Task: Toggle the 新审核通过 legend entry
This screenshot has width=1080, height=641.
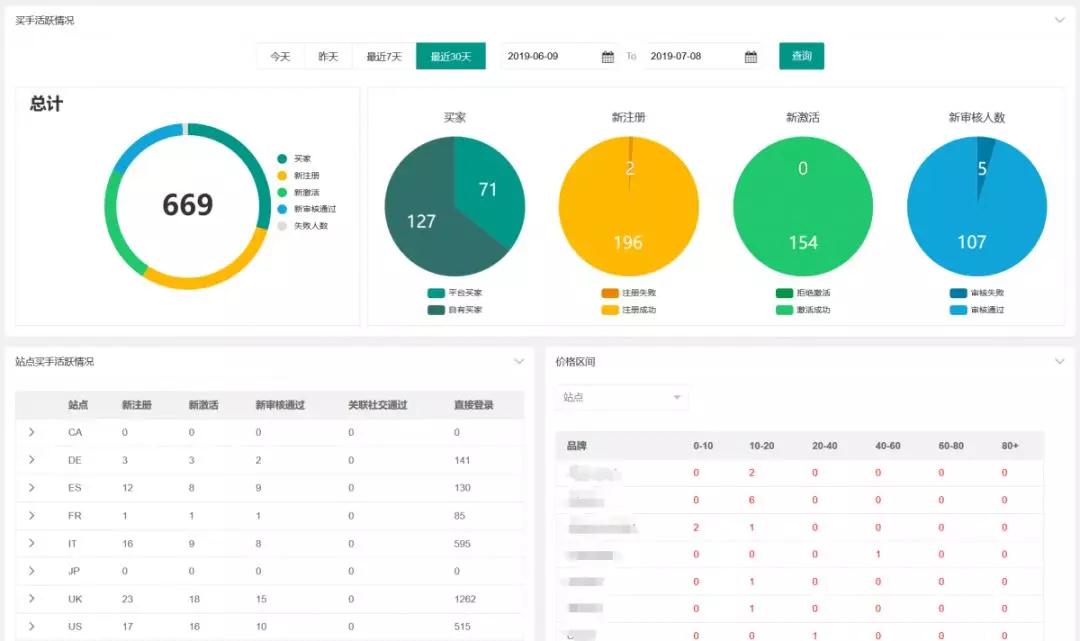Action: [x=307, y=209]
